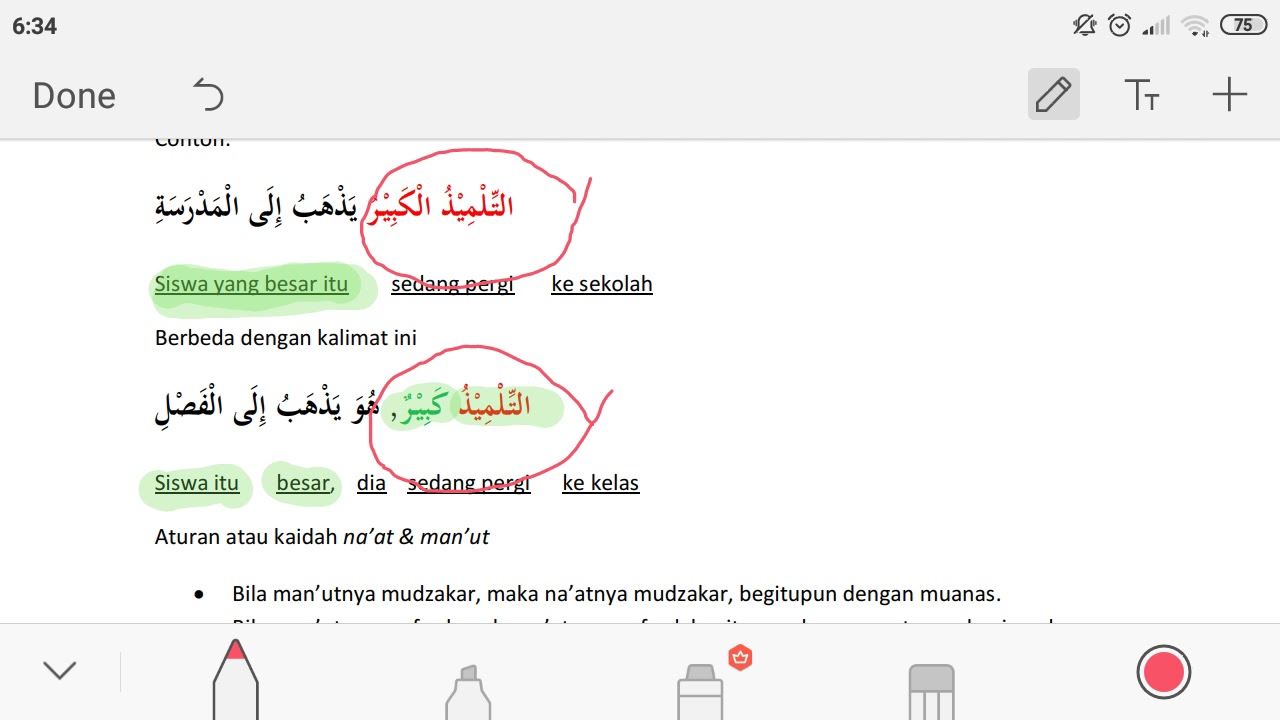Viewport: 1280px width, 720px height.
Task: Tap the text 'Aturan atau kaidah na'at & man'ut'
Action: 322,537
